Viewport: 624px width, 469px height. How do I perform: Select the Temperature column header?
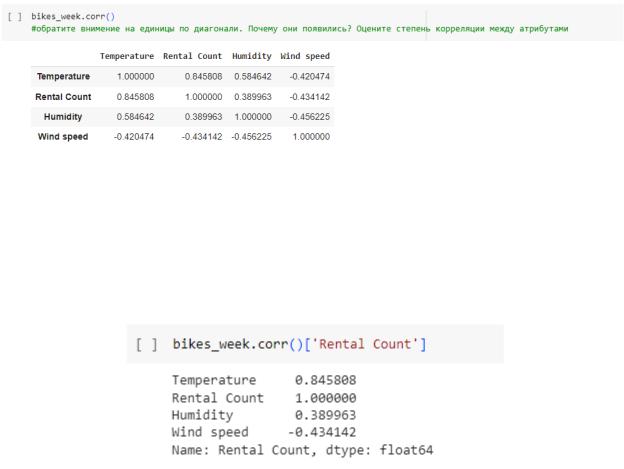point(127,56)
